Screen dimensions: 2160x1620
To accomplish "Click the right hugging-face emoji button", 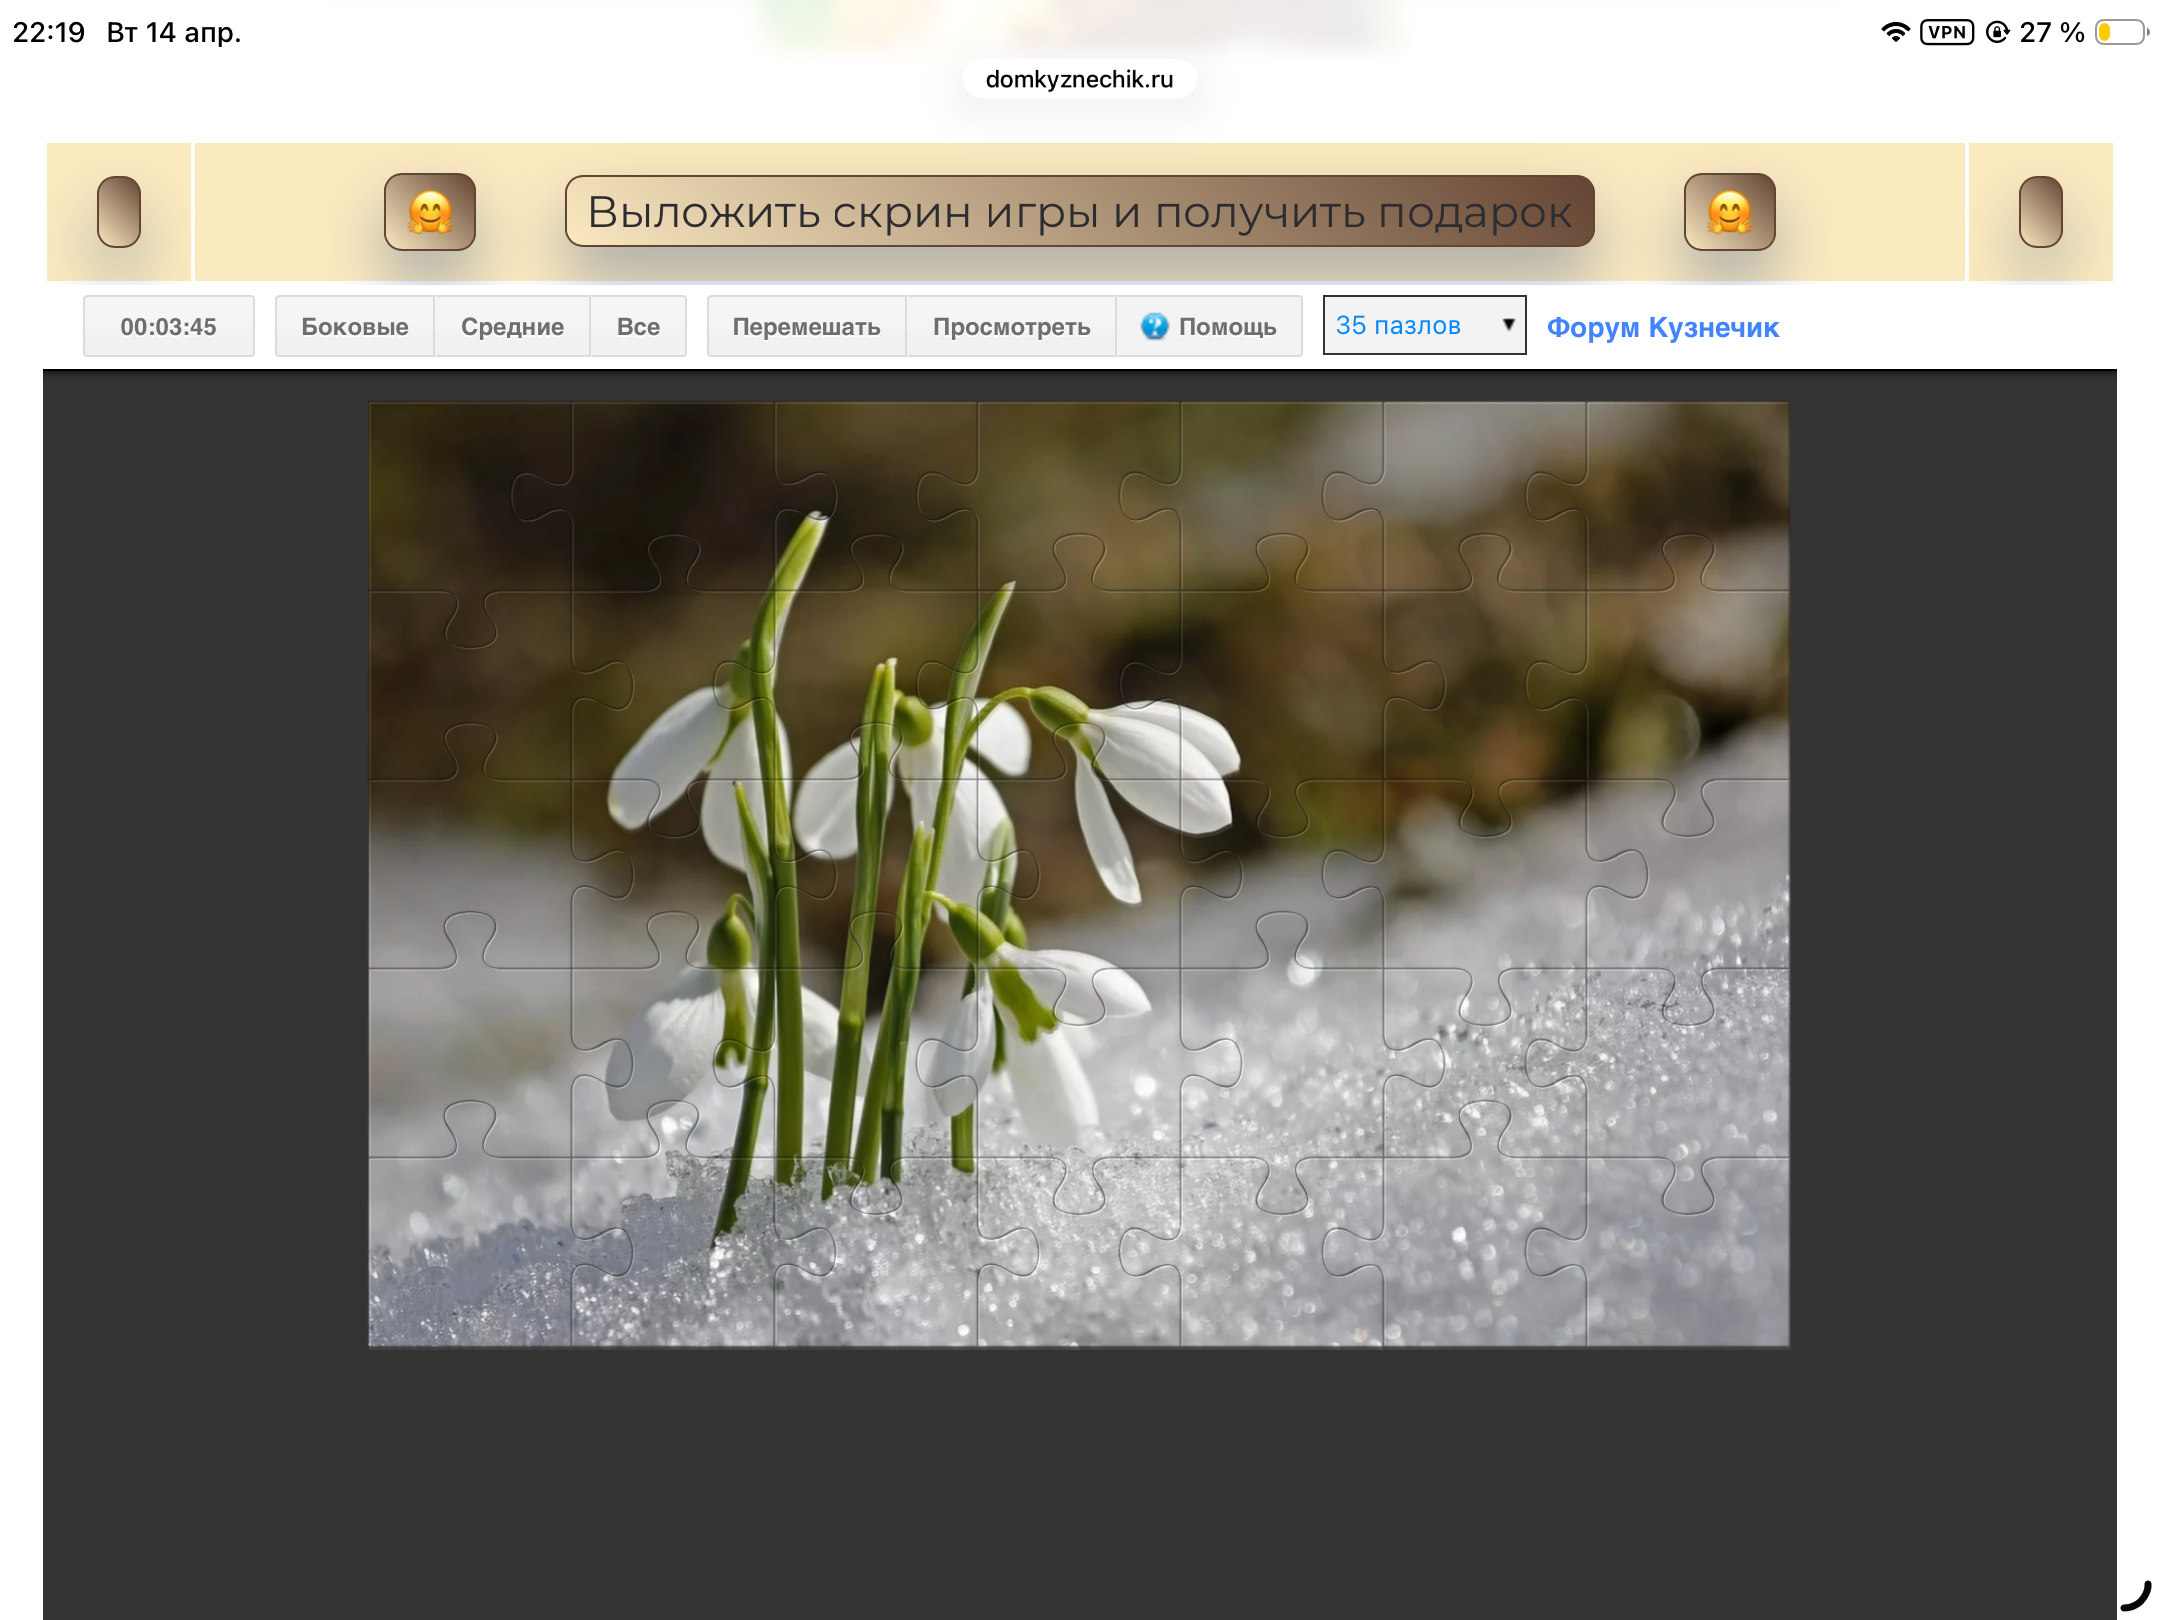I will [x=1729, y=212].
